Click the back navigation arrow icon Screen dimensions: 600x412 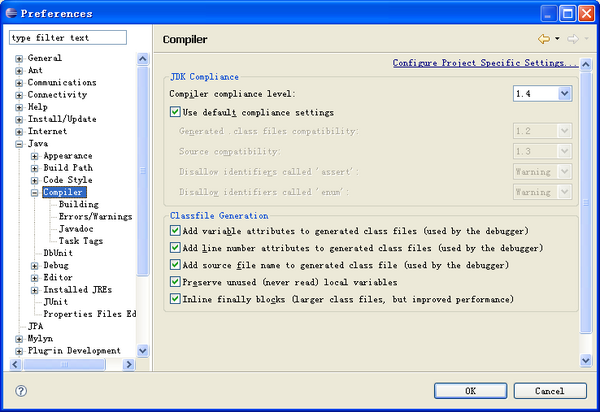click(544, 39)
